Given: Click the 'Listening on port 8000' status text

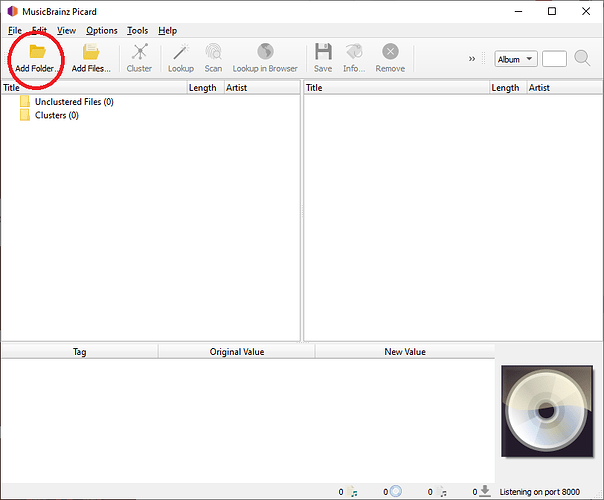Looking at the screenshot, I should (x=539, y=492).
